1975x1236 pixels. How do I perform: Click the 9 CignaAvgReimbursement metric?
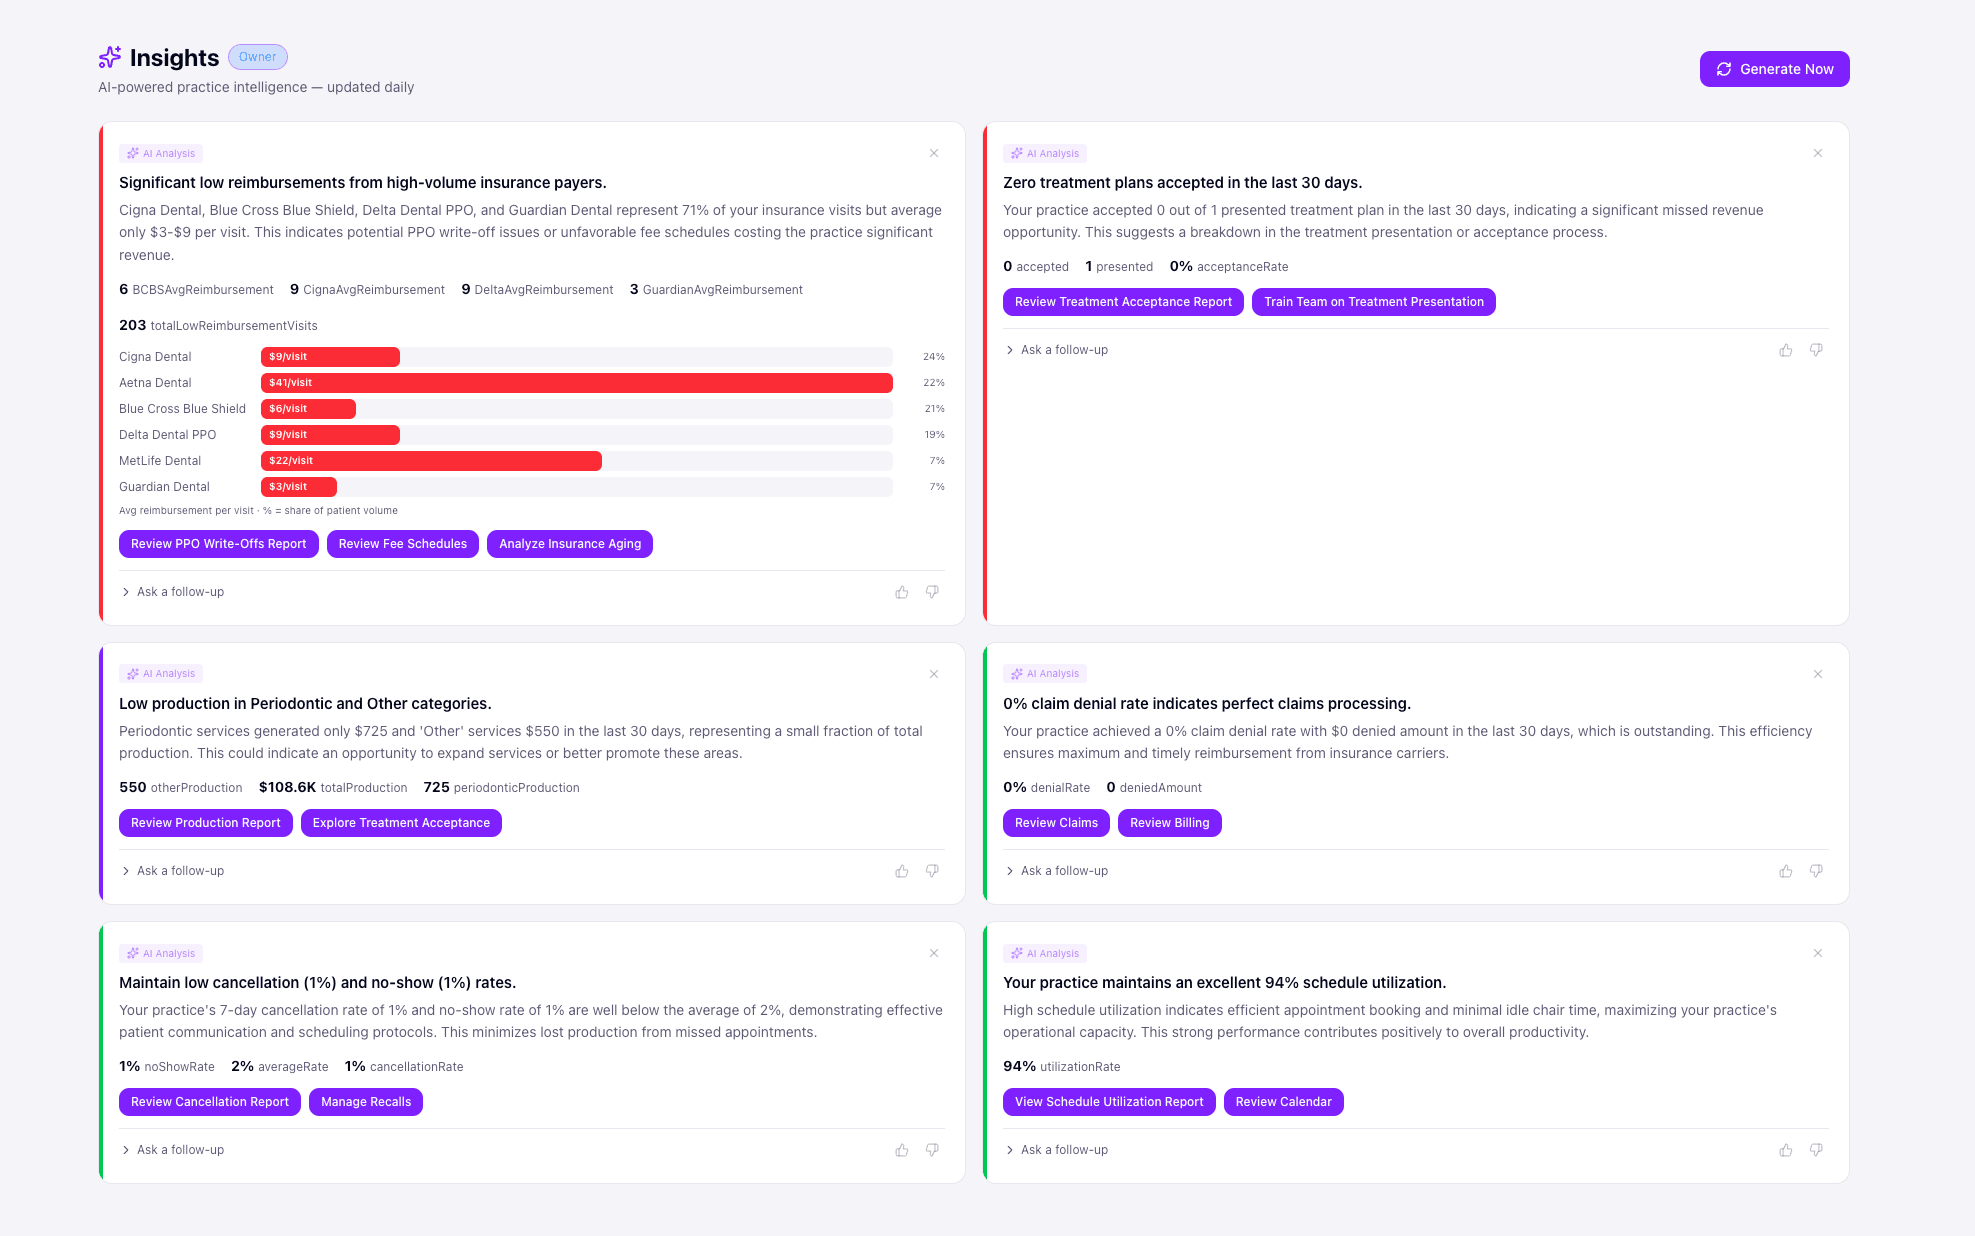[x=367, y=290]
